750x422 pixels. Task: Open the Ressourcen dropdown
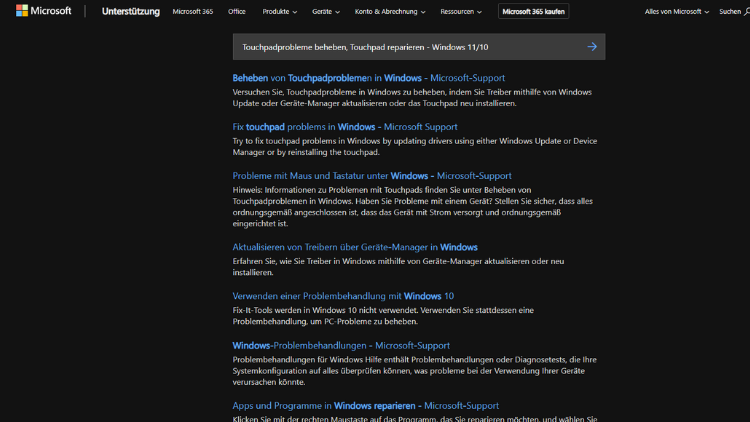coord(460,12)
